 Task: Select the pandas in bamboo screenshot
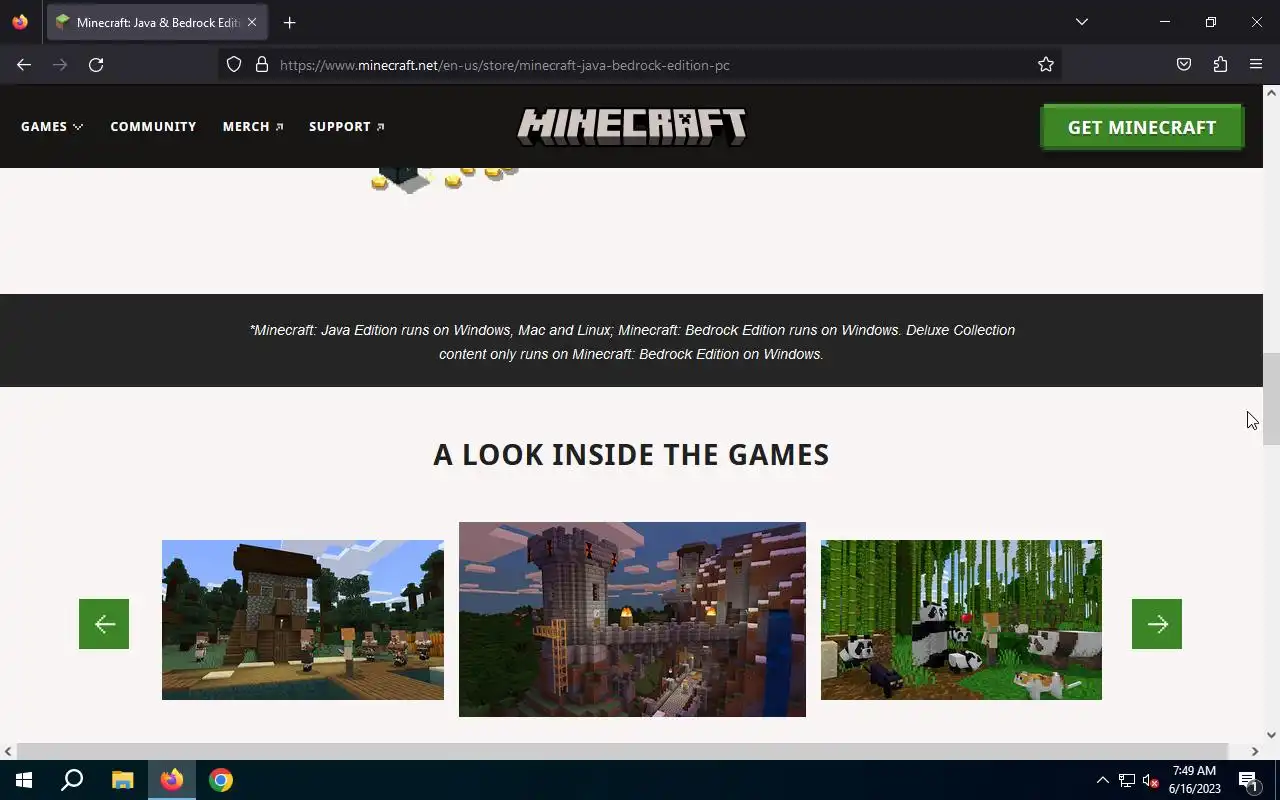[x=961, y=620]
